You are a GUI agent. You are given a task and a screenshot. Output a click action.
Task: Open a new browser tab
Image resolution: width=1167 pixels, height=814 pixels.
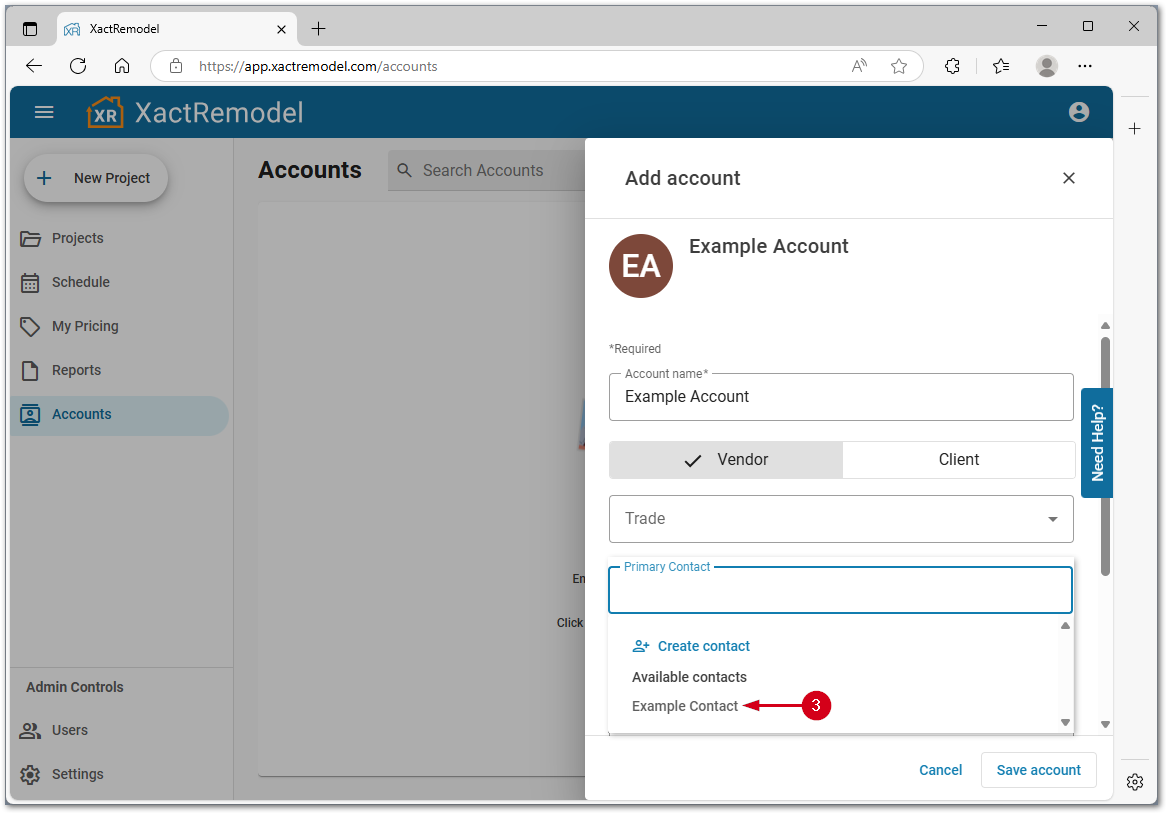319,29
